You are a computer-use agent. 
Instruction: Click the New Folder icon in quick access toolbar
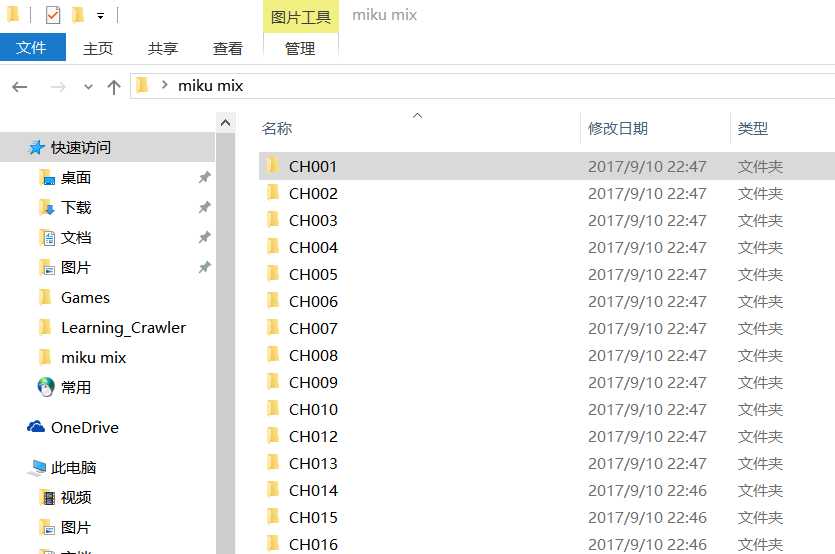pos(78,15)
